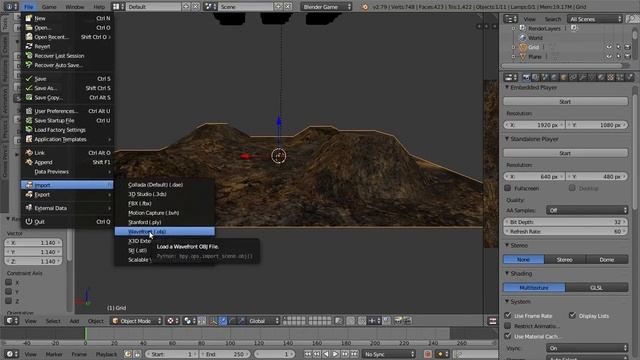Toggle the Fullscreen checkbox
Screen dimensions: 640x360
click(508, 188)
